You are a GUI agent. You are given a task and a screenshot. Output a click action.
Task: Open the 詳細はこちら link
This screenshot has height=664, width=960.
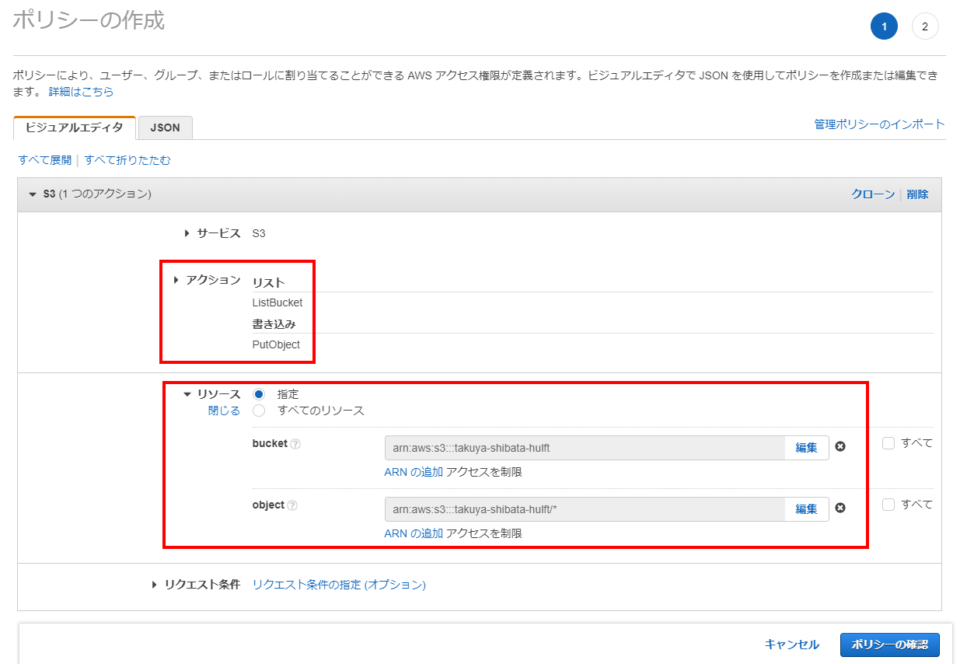[x=81, y=92]
